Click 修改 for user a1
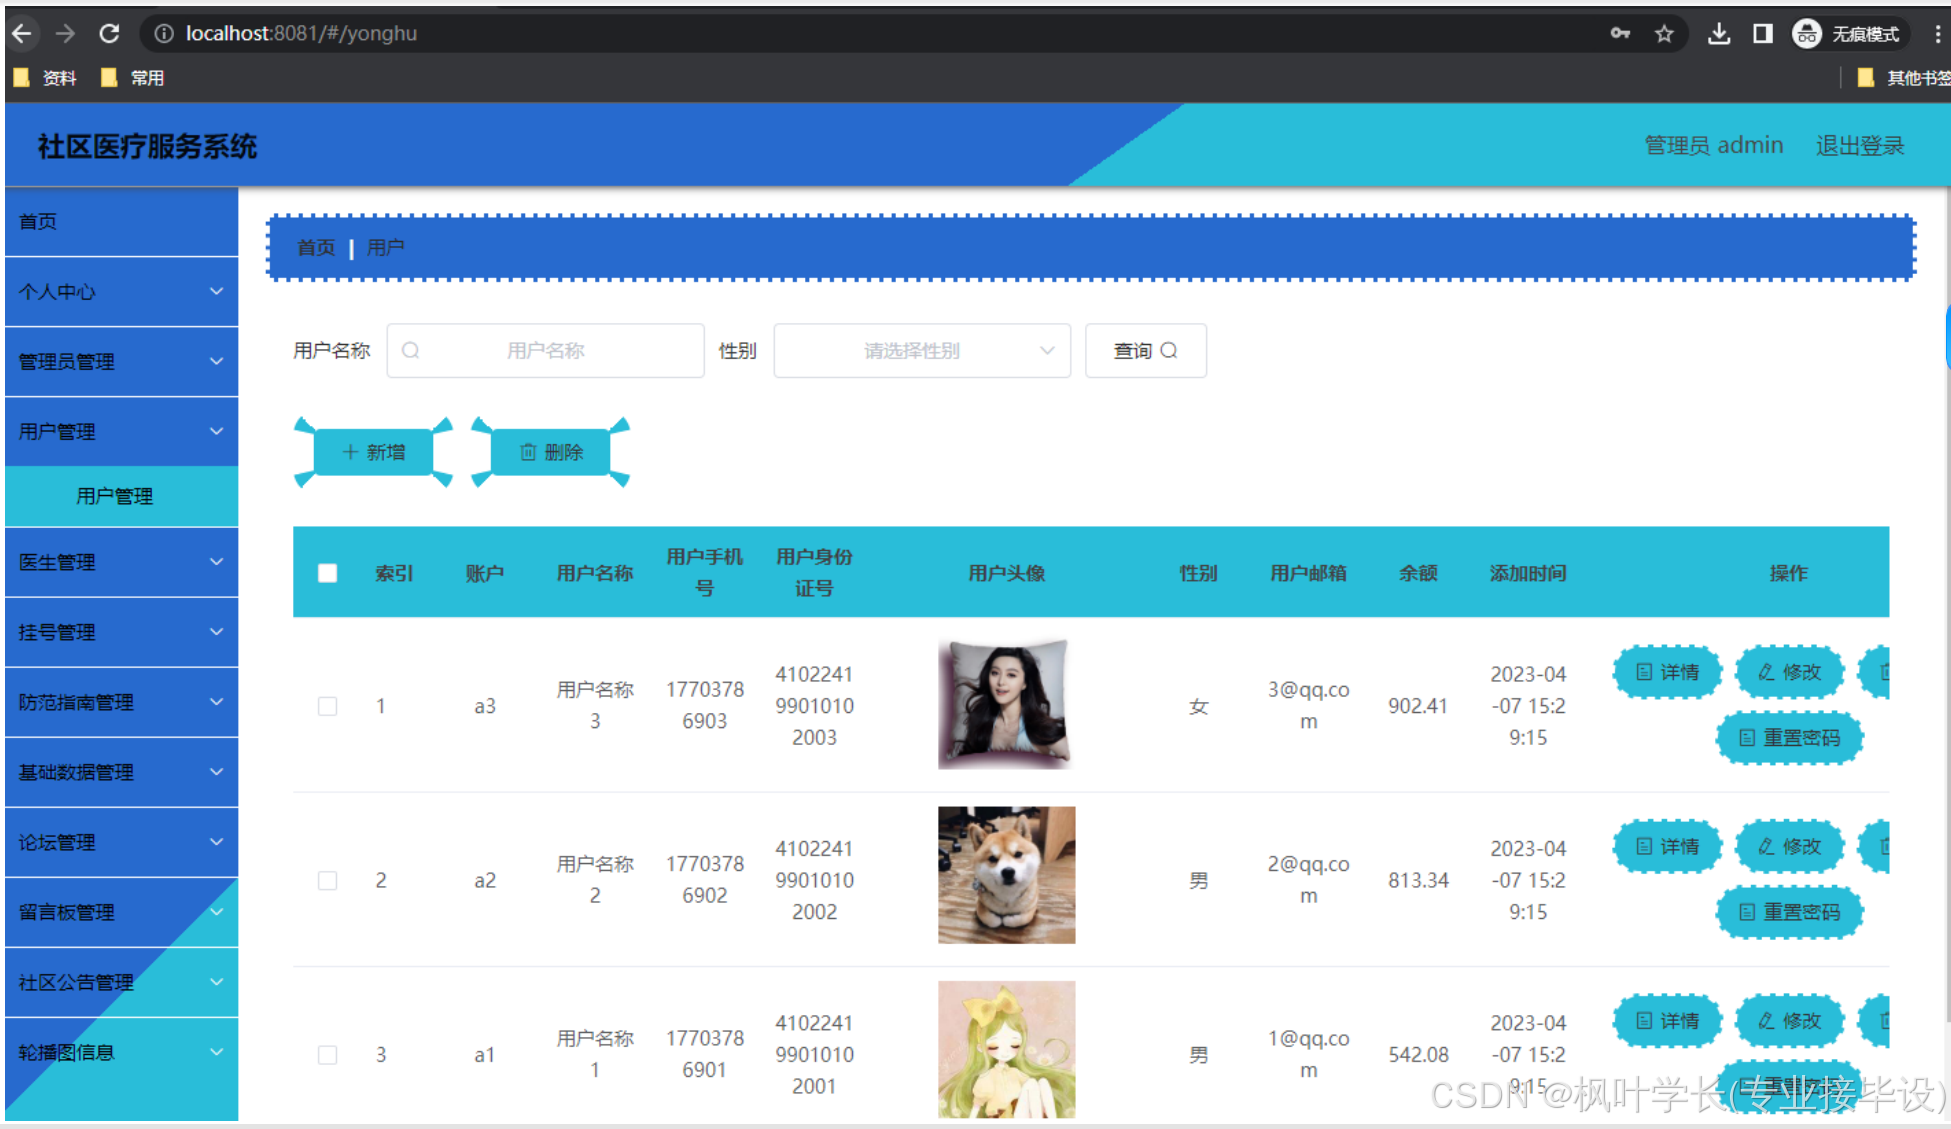 tap(1789, 1020)
